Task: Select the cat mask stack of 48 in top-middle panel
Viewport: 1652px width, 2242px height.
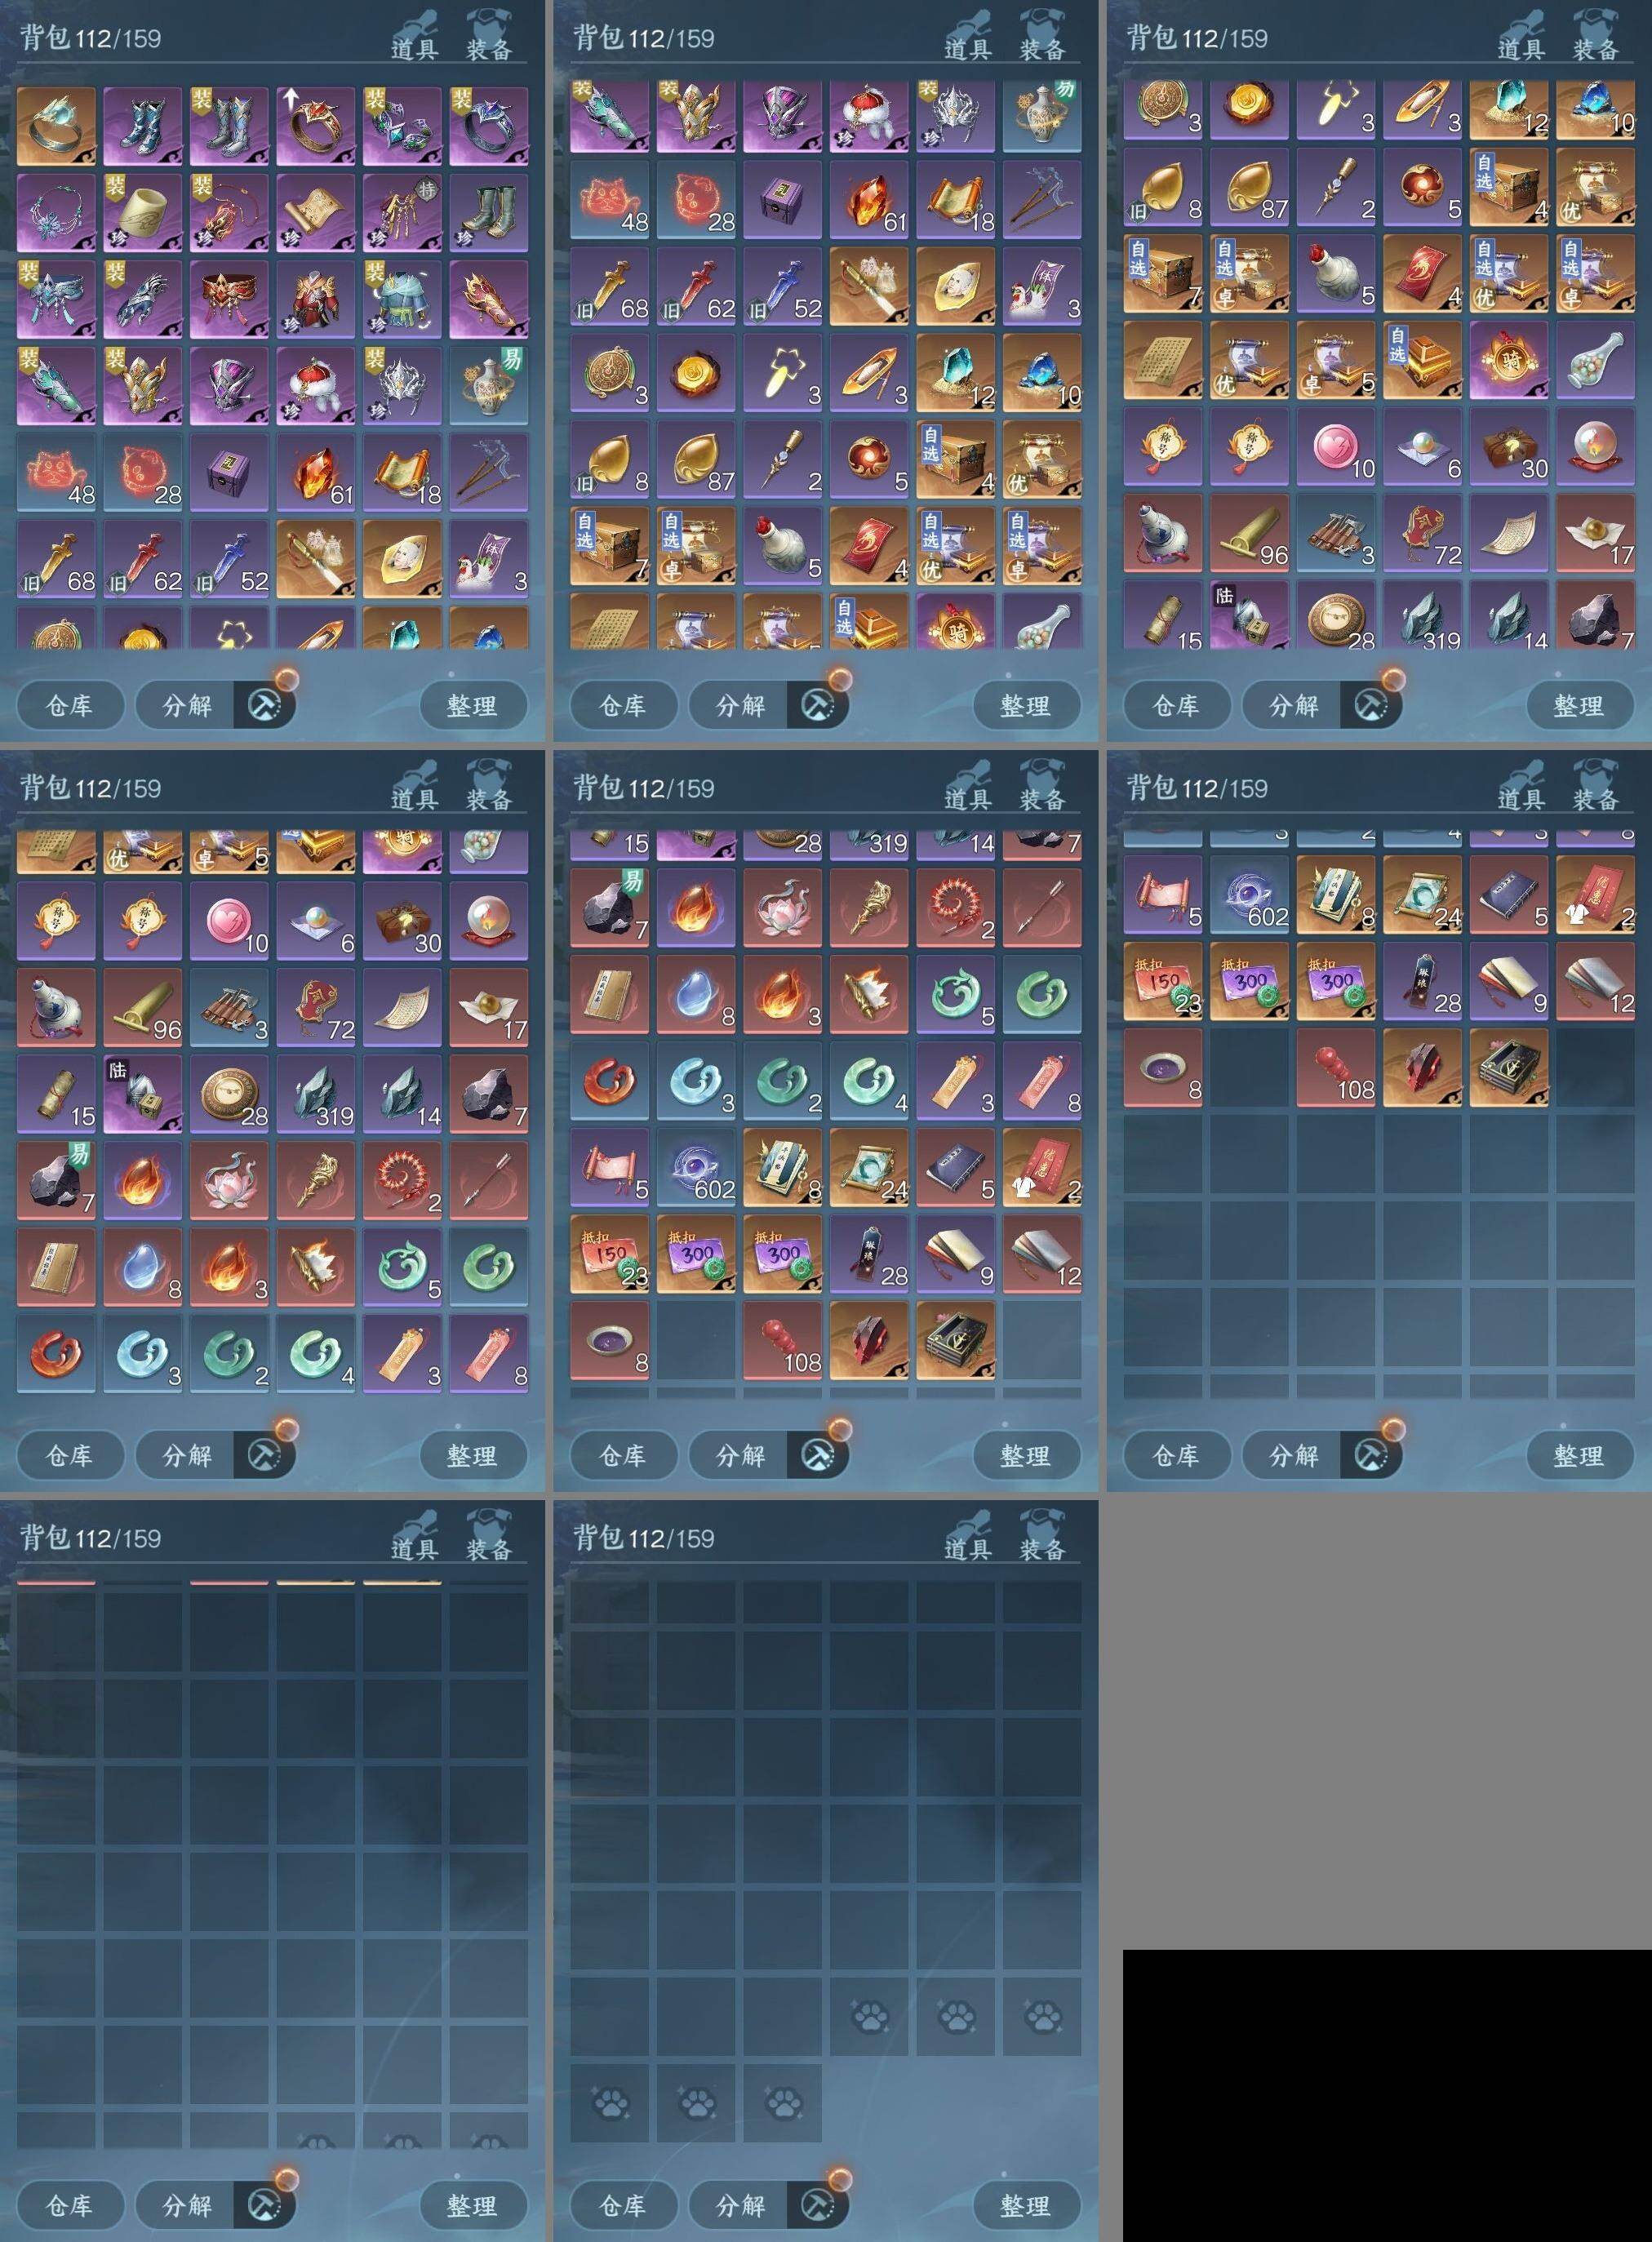Action: pos(609,200)
